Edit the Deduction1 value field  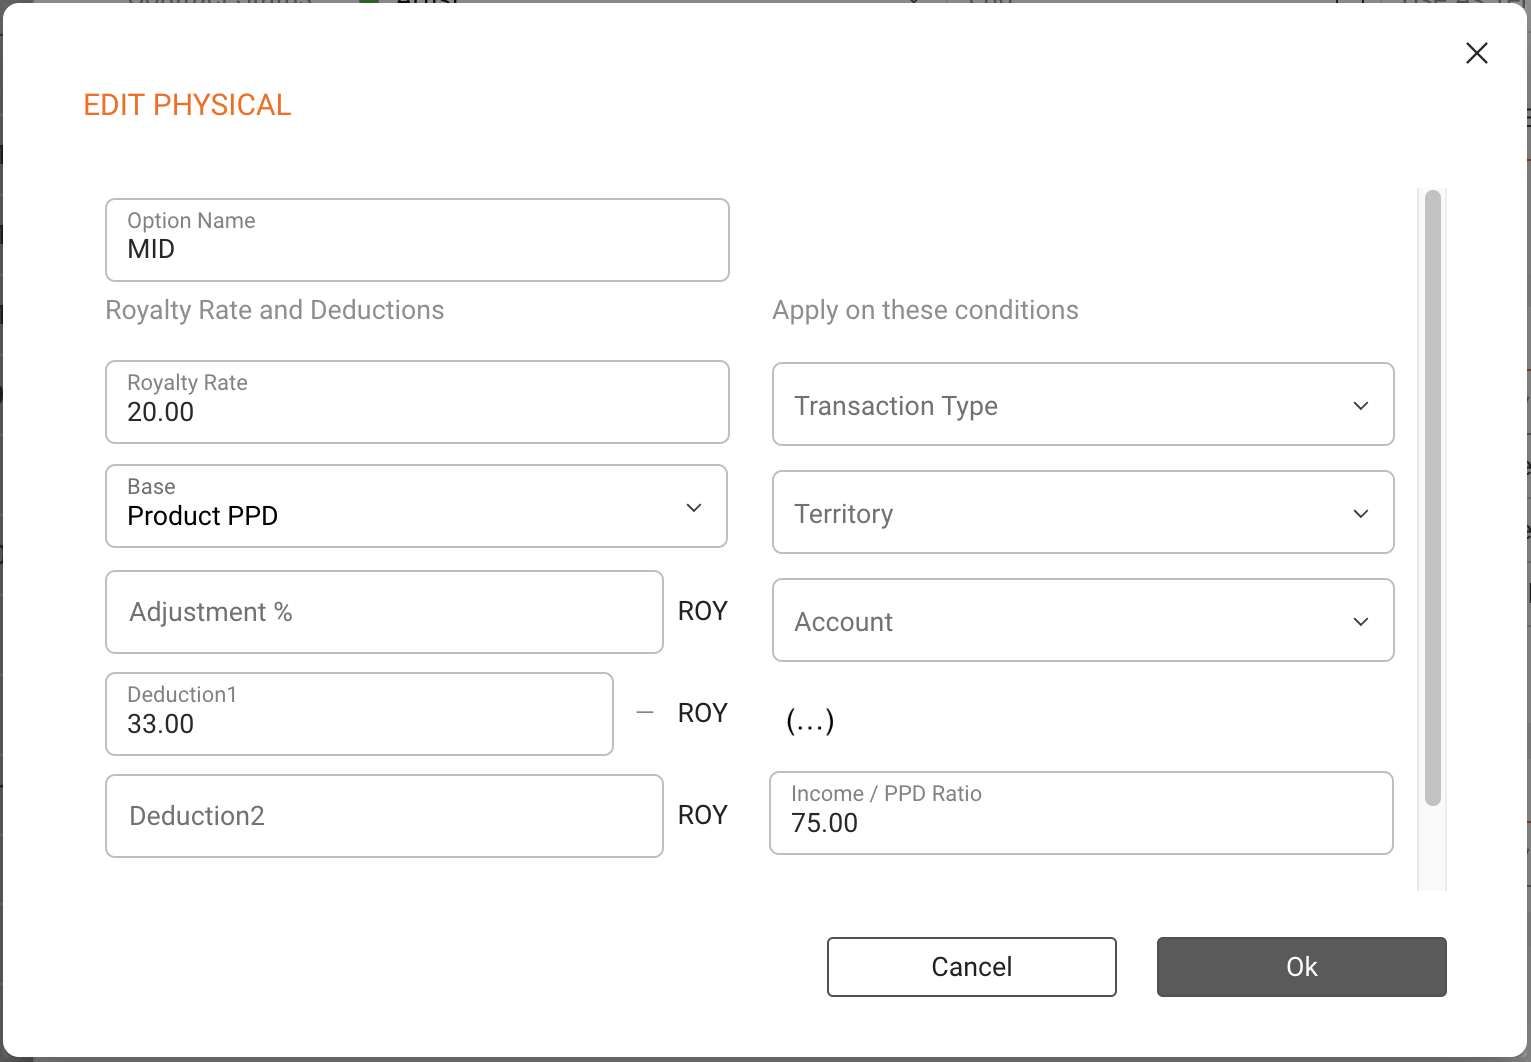tap(359, 714)
